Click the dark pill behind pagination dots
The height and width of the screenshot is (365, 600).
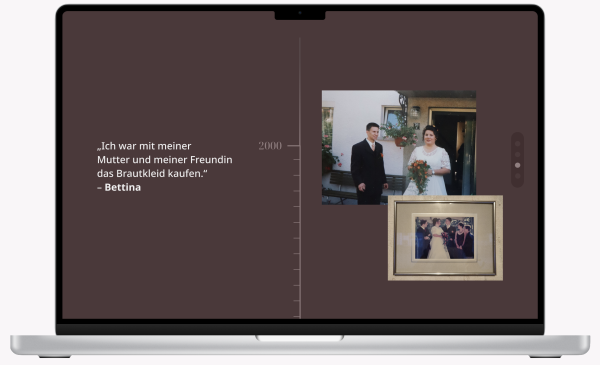tap(517, 160)
